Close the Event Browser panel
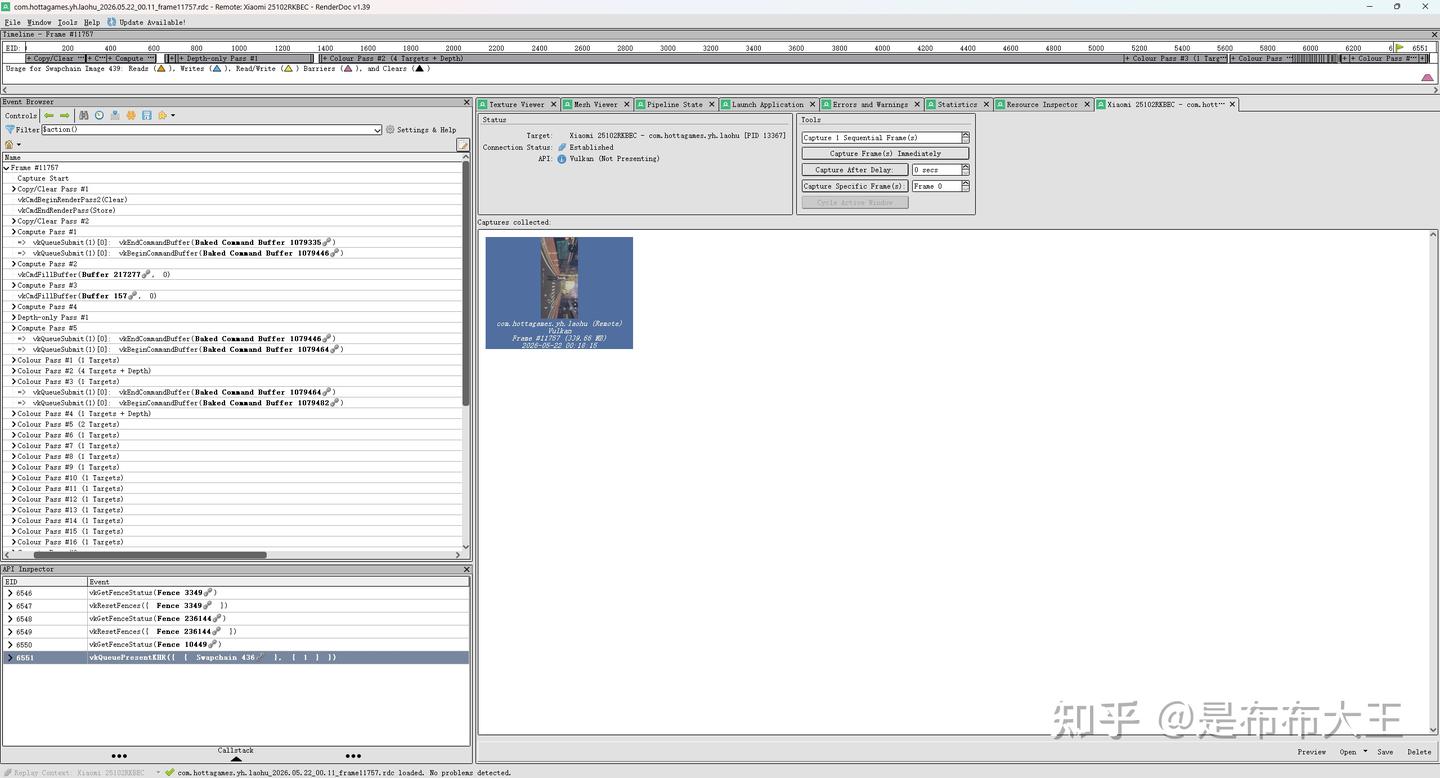Image resolution: width=1440 pixels, height=778 pixels. pos(466,102)
